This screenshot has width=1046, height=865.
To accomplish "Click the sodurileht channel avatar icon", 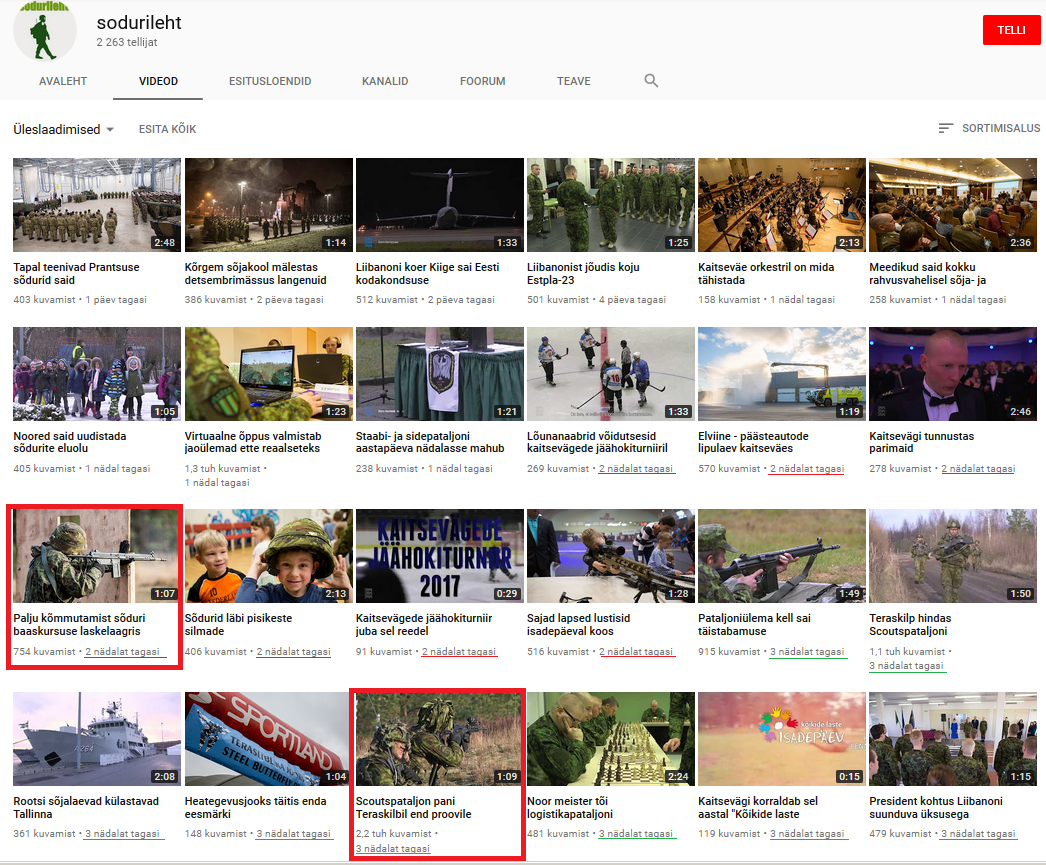I will 44,28.
